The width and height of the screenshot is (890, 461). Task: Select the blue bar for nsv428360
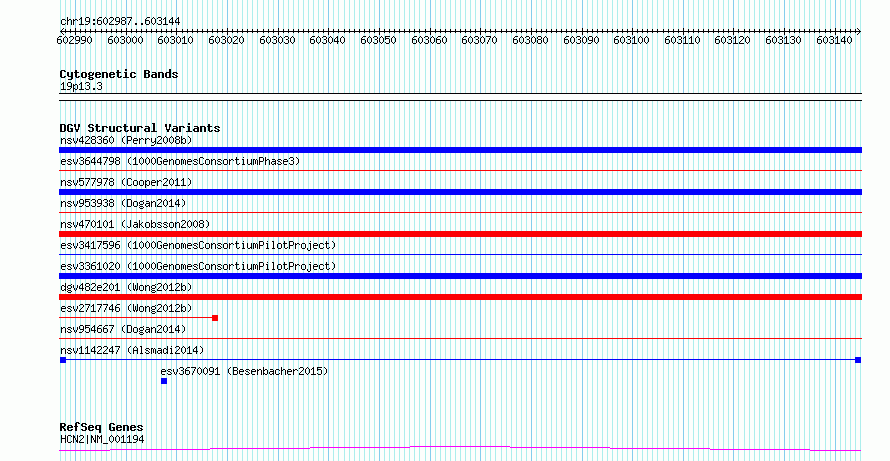point(460,150)
